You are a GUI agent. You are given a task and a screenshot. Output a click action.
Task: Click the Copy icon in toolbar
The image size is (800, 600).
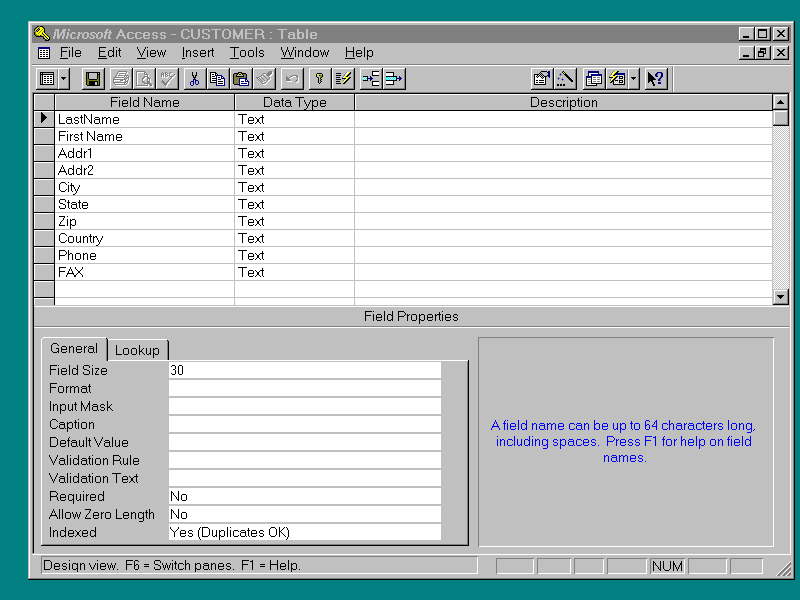coord(217,78)
